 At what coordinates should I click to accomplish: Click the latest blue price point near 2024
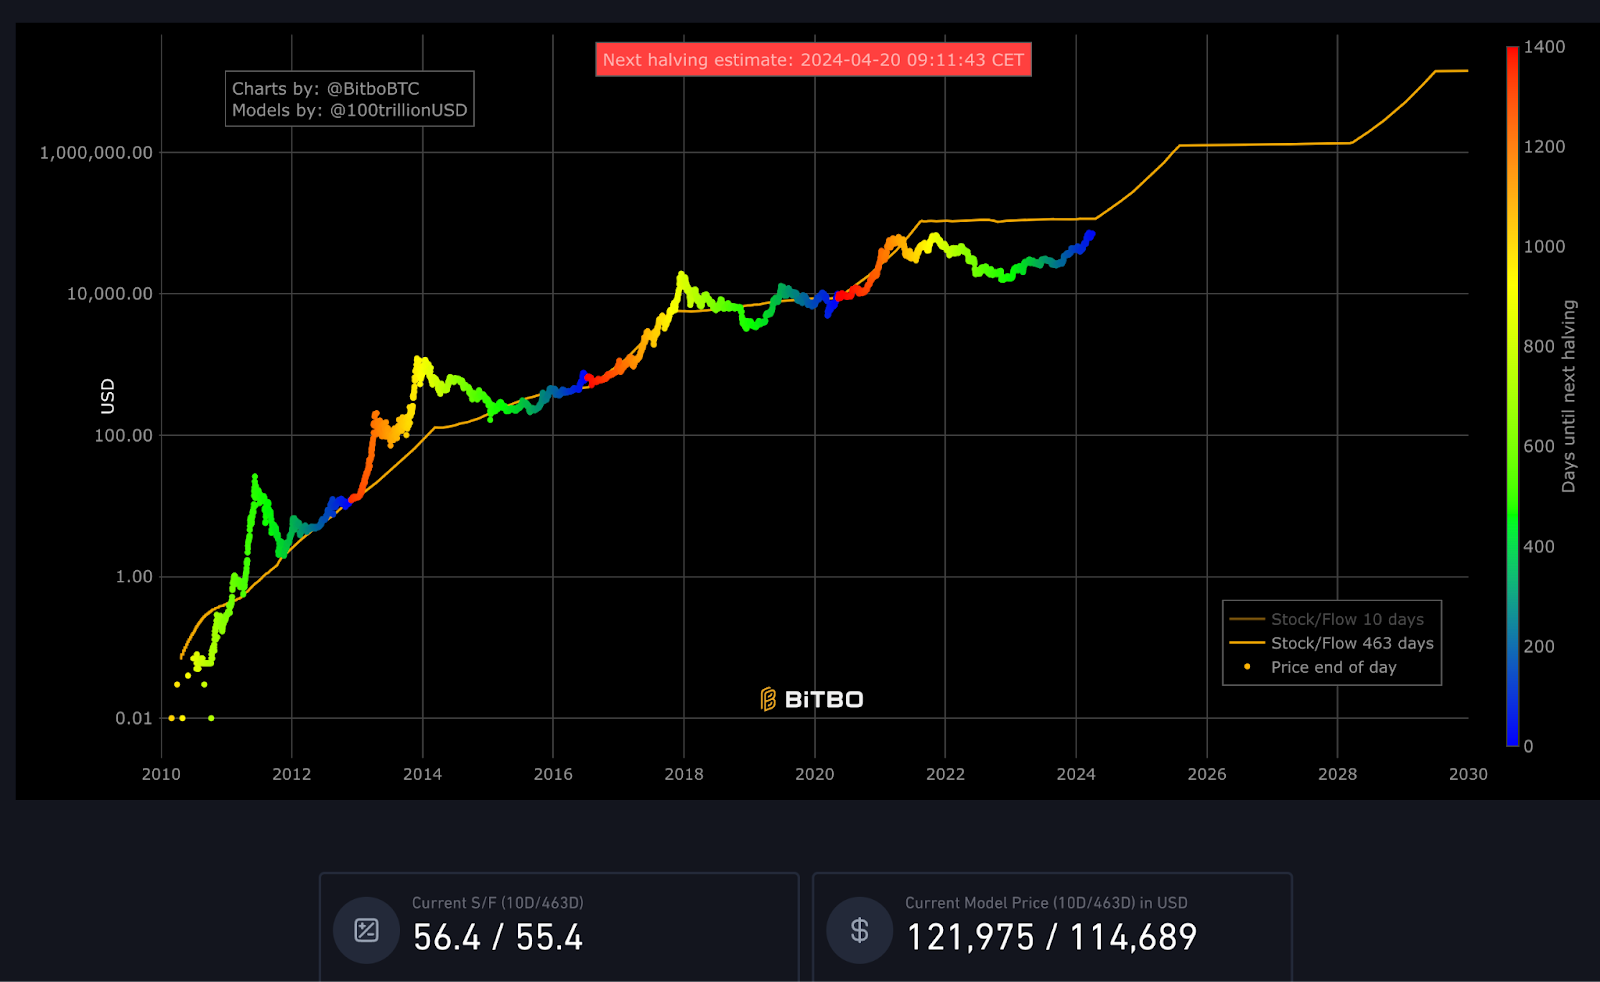[1090, 234]
